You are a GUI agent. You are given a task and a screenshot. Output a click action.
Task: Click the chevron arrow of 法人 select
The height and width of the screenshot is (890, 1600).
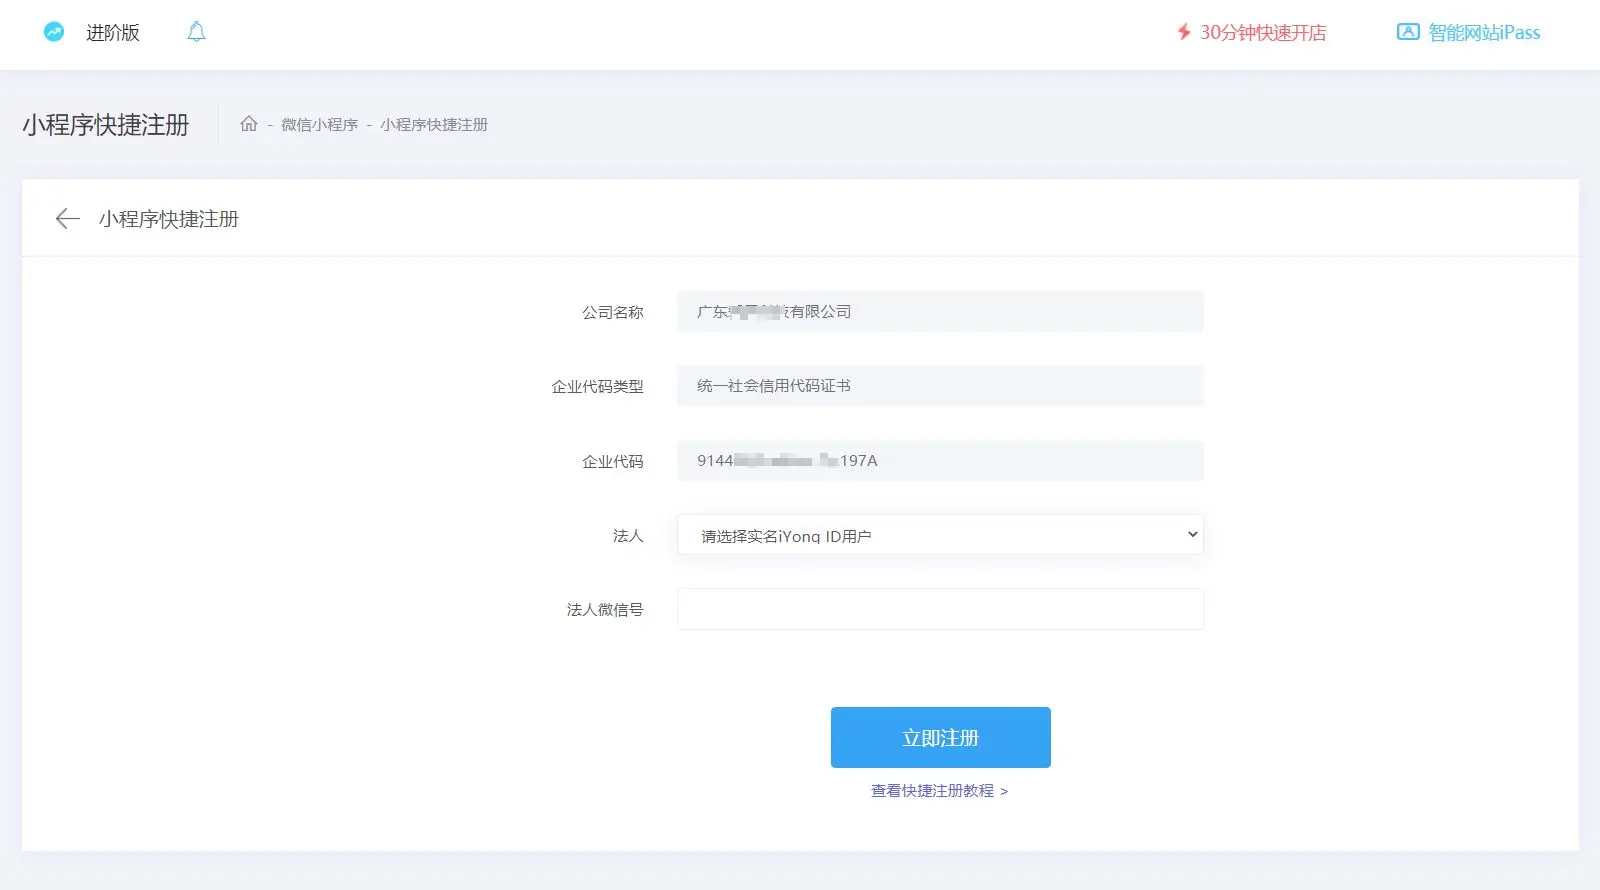(x=1192, y=535)
